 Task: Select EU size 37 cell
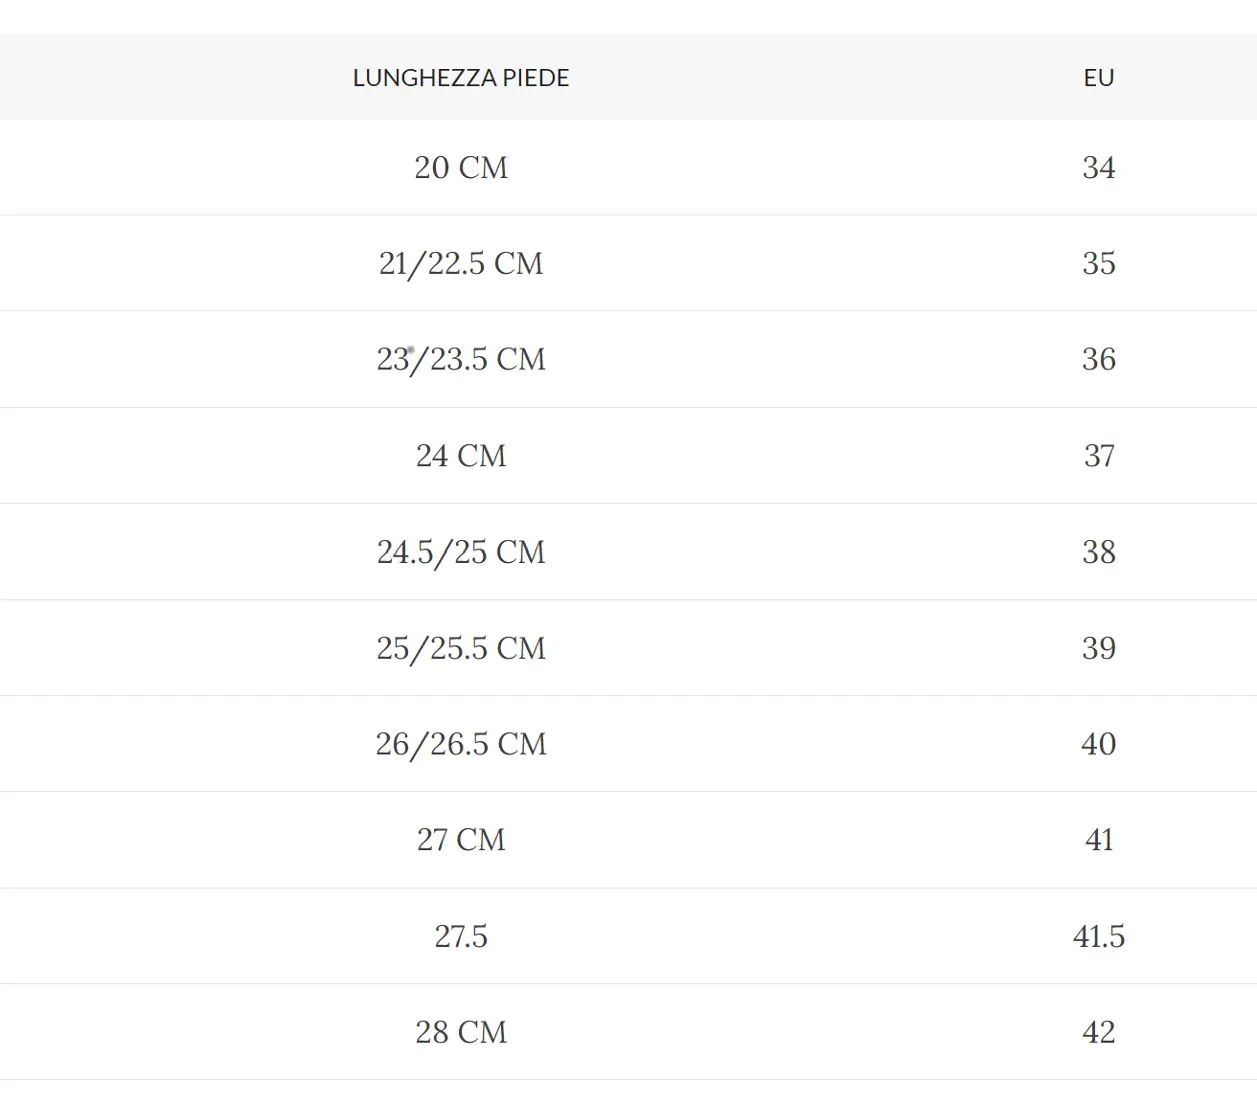click(x=1098, y=456)
